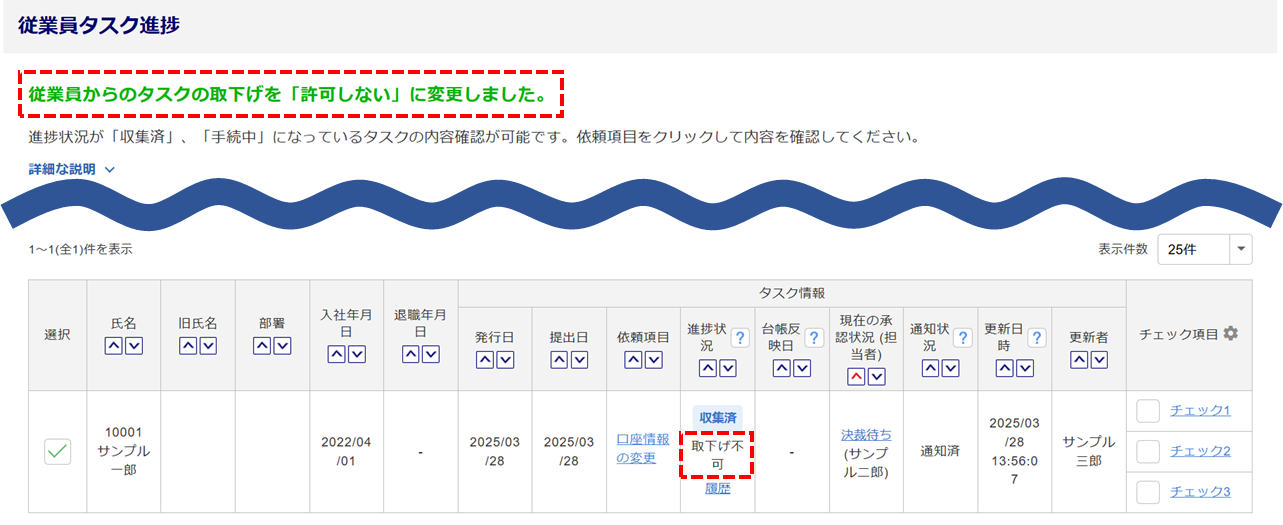The width and height of the screenshot is (1283, 525).
Task: Open the 口座情報の変更 request link
Action: pyautogui.click(x=643, y=448)
